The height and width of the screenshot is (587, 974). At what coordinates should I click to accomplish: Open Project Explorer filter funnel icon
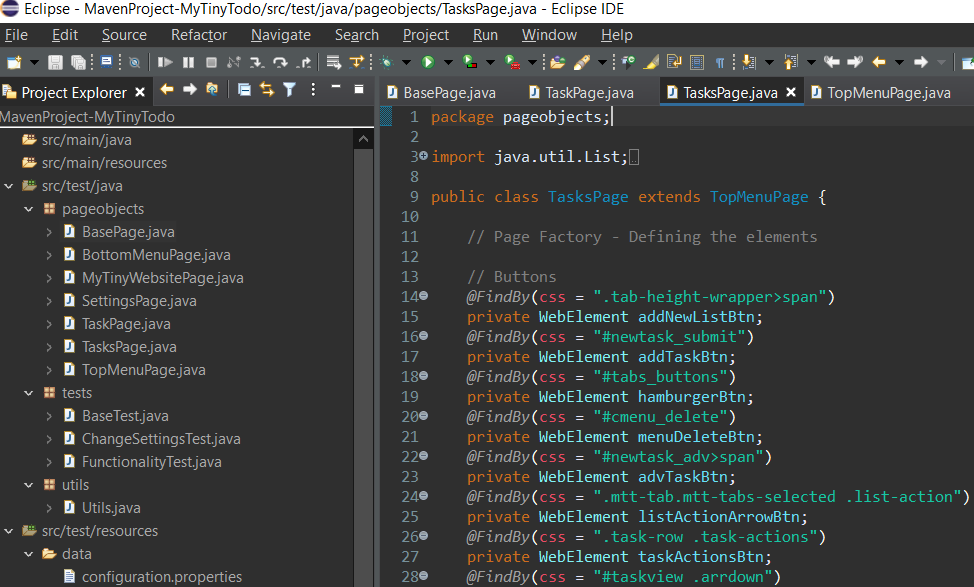[x=289, y=90]
